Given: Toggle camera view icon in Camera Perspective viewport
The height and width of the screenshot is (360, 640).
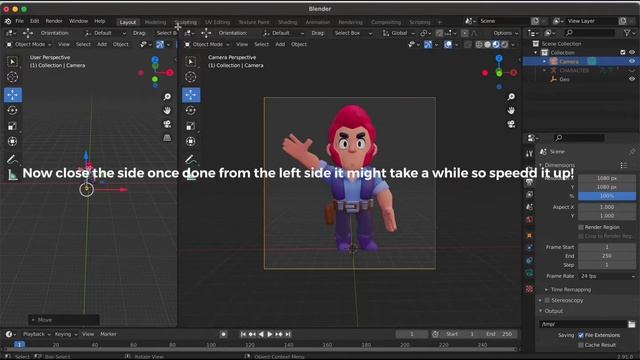Looking at the screenshot, I should point(511,124).
